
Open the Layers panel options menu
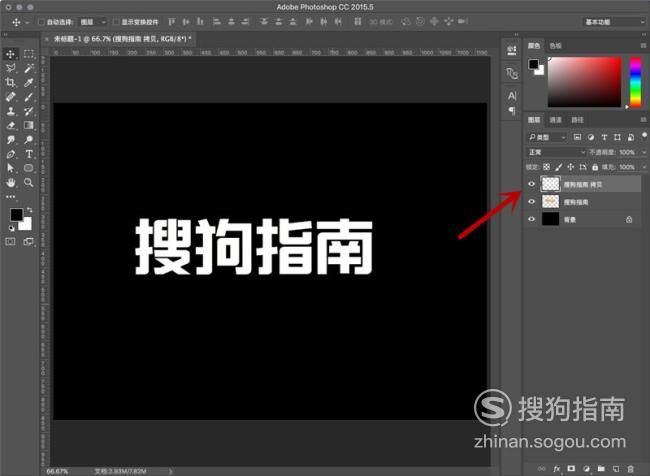[643, 120]
